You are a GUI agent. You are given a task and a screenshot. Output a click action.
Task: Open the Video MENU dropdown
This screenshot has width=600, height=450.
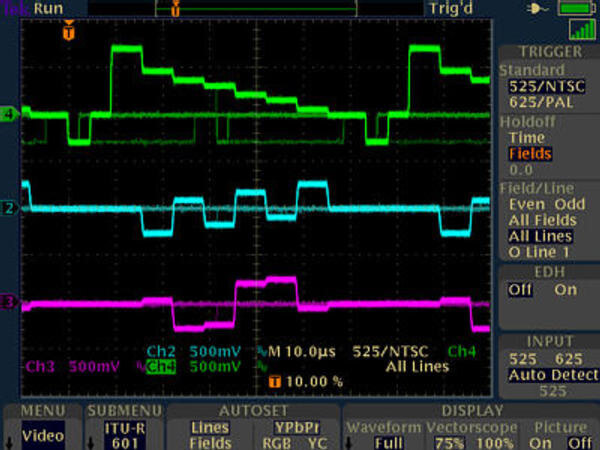[x=43, y=435]
